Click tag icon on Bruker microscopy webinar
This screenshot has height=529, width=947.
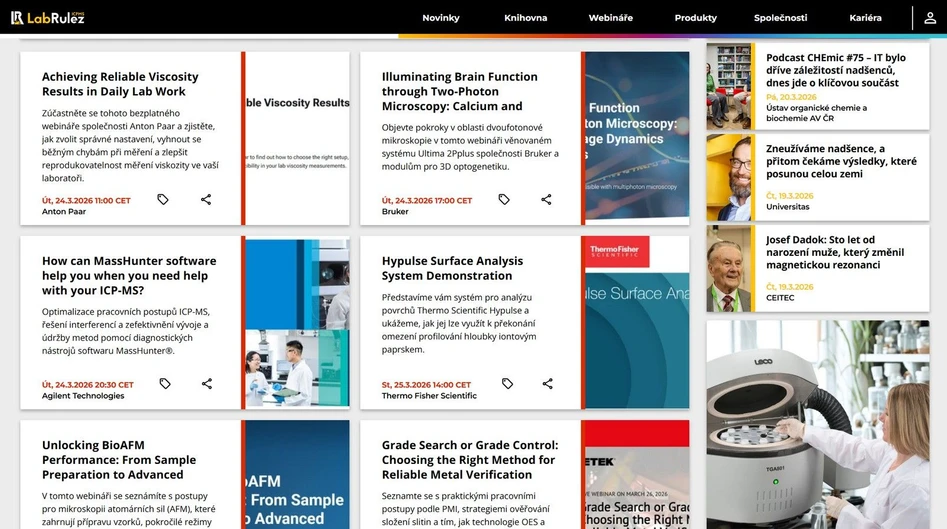pos(504,200)
